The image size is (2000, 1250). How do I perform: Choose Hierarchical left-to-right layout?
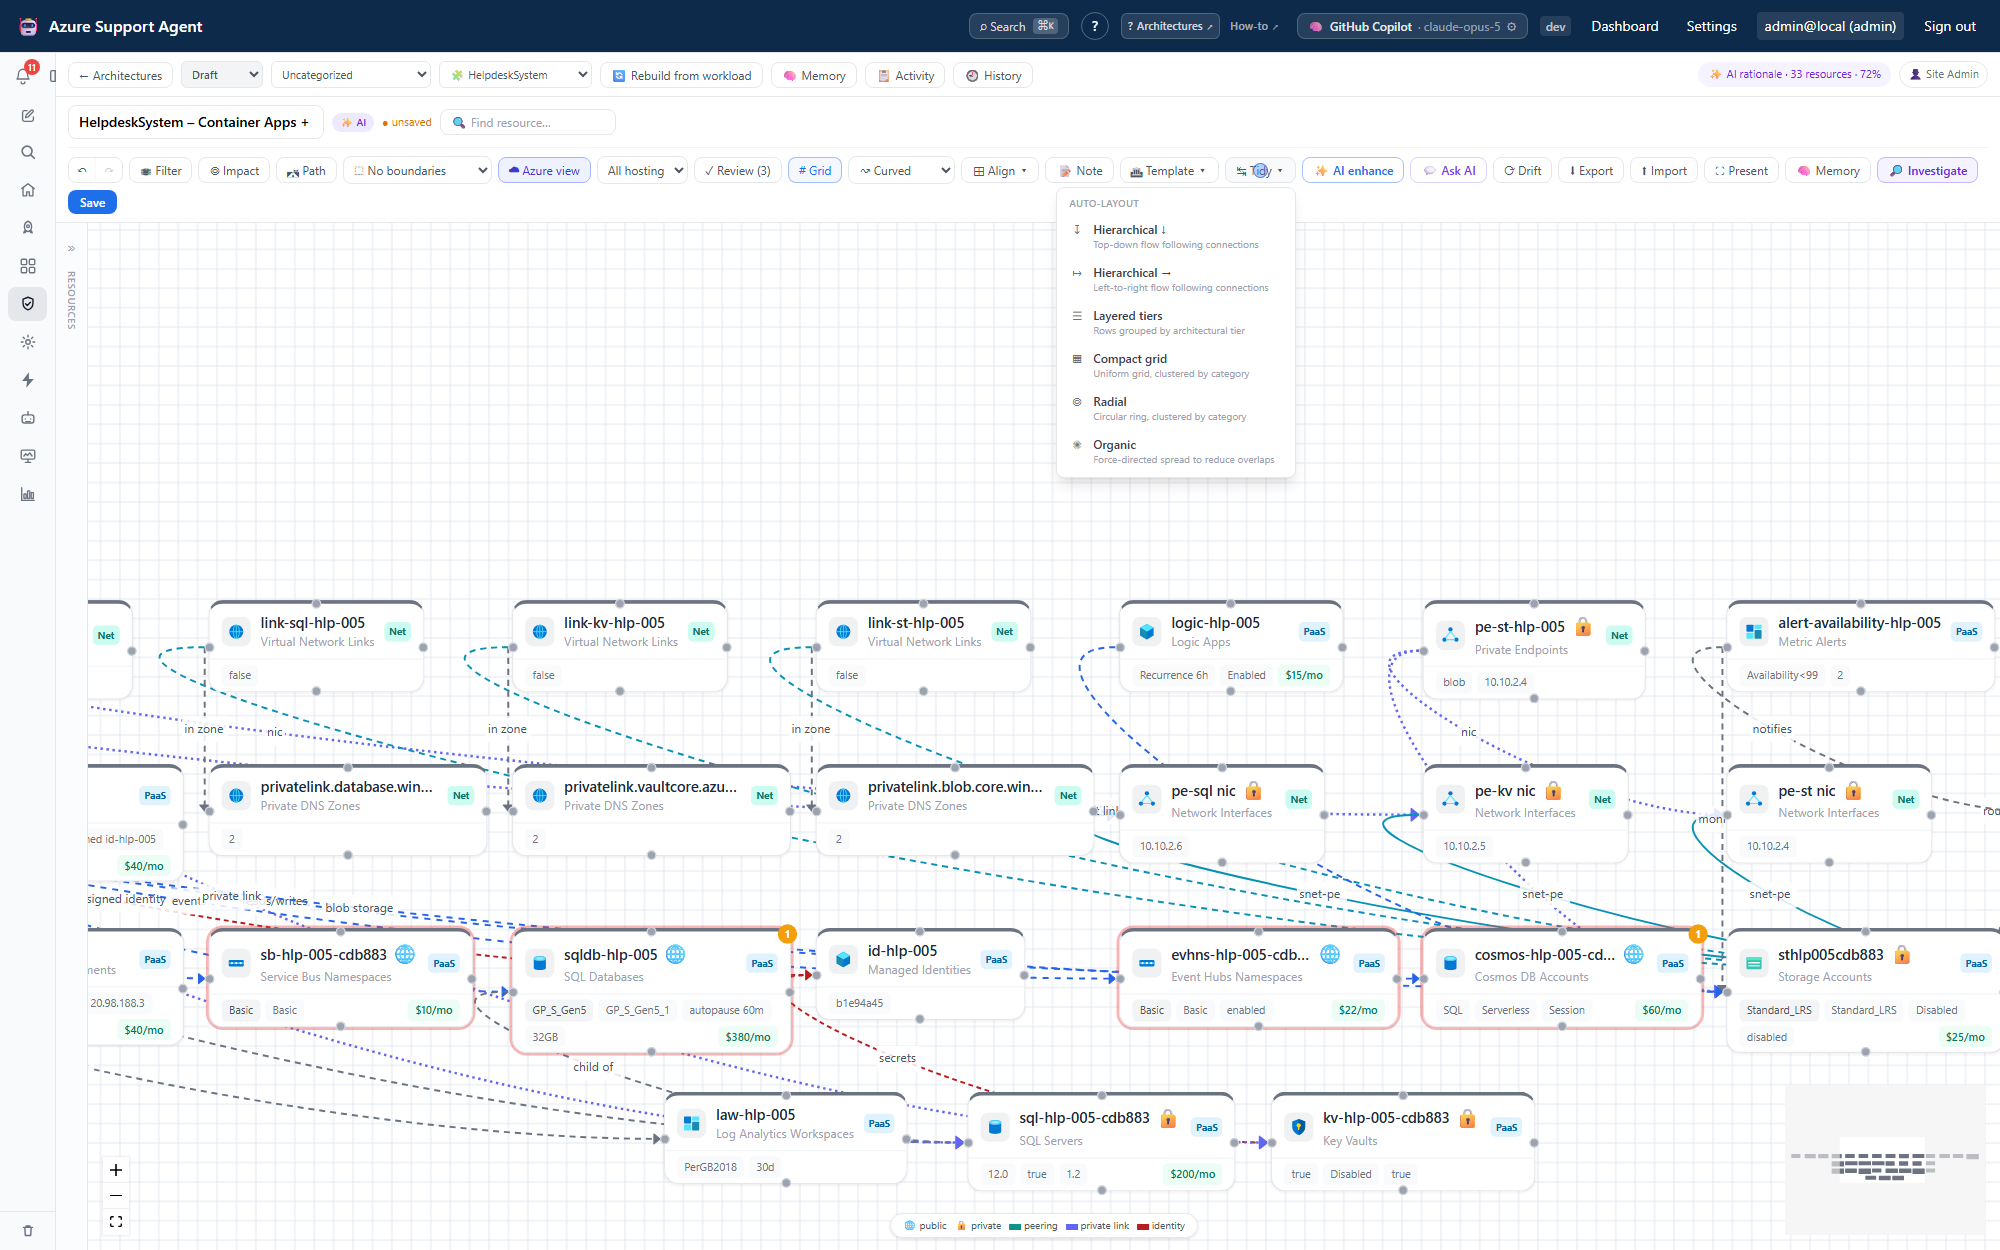pos(1176,279)
